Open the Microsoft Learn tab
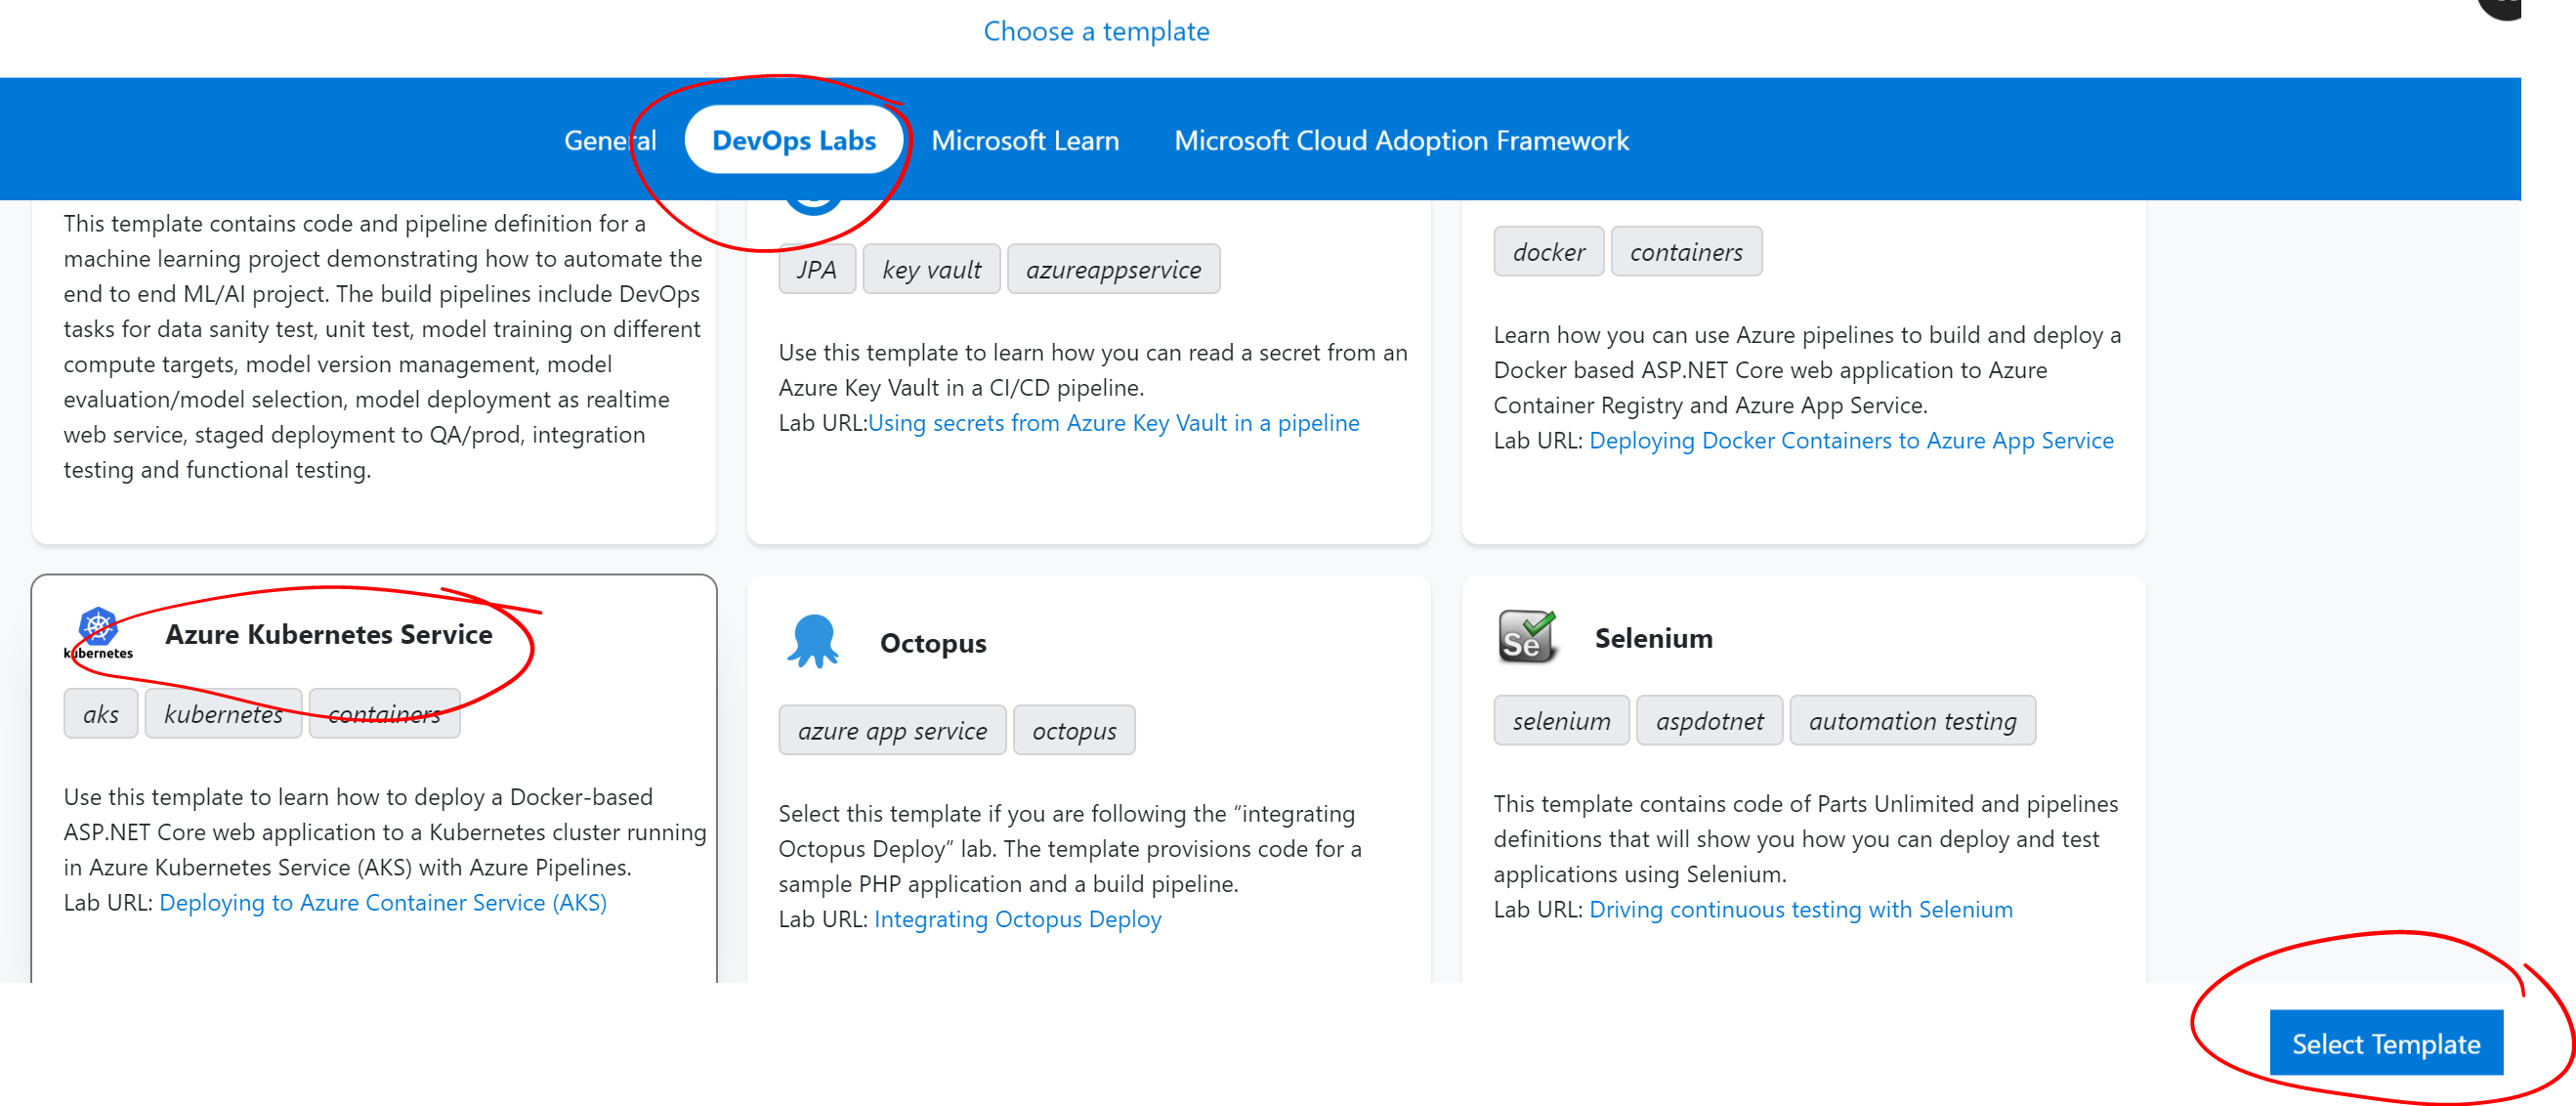Screen dimensions: 2576x1106 [x=1024, y=140]
